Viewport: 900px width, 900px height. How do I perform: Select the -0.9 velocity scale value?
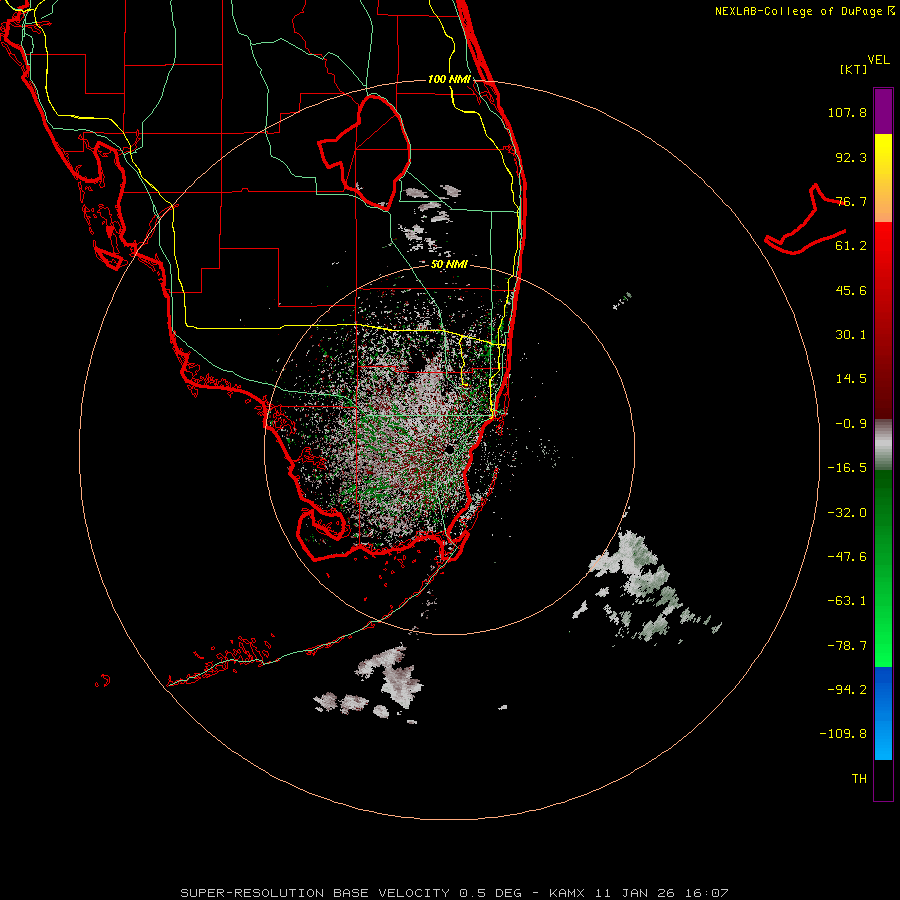tap(851, 424)
